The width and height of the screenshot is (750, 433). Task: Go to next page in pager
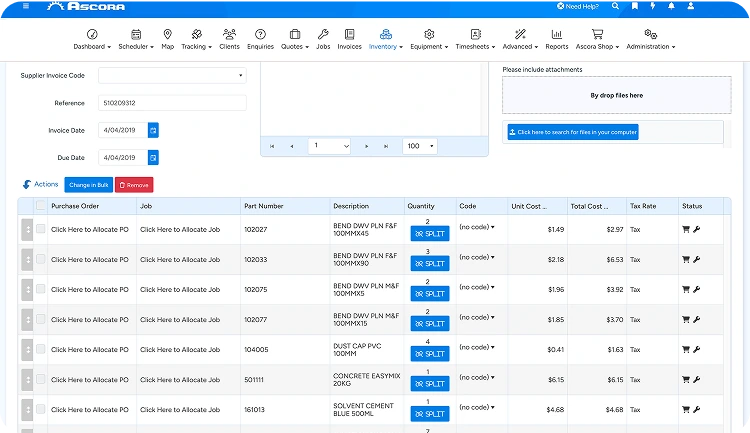click(x=366, y=146)
